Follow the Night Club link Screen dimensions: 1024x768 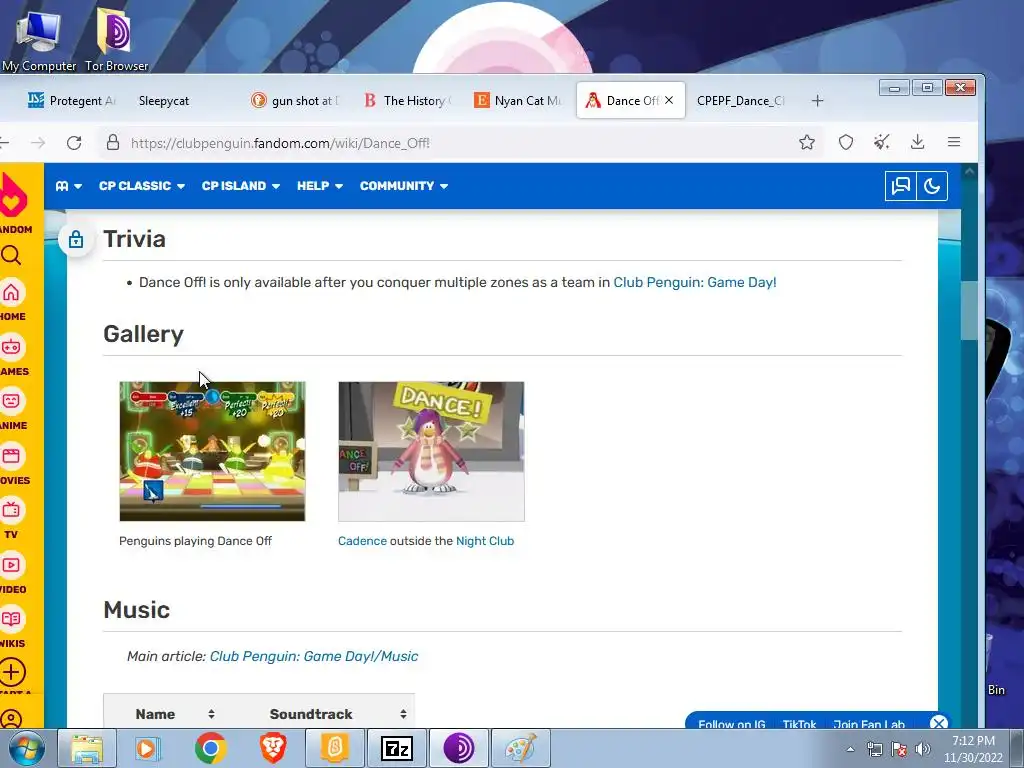point(485,541)
